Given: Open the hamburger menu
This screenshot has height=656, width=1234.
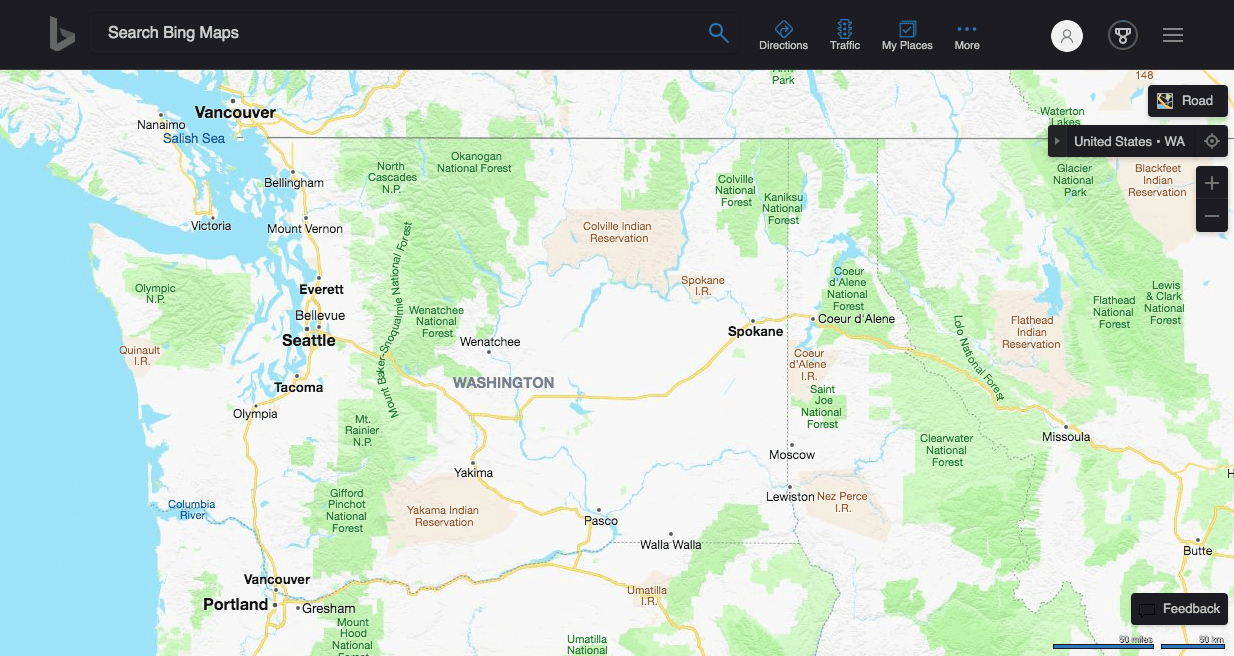Looking at the screenshot, I should click(1173, 35).
